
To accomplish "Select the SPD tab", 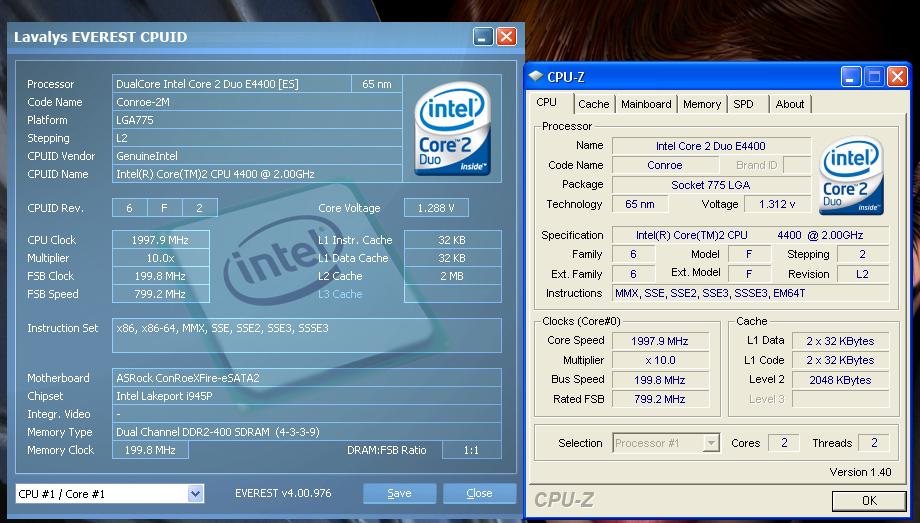I will coord(743,104).
